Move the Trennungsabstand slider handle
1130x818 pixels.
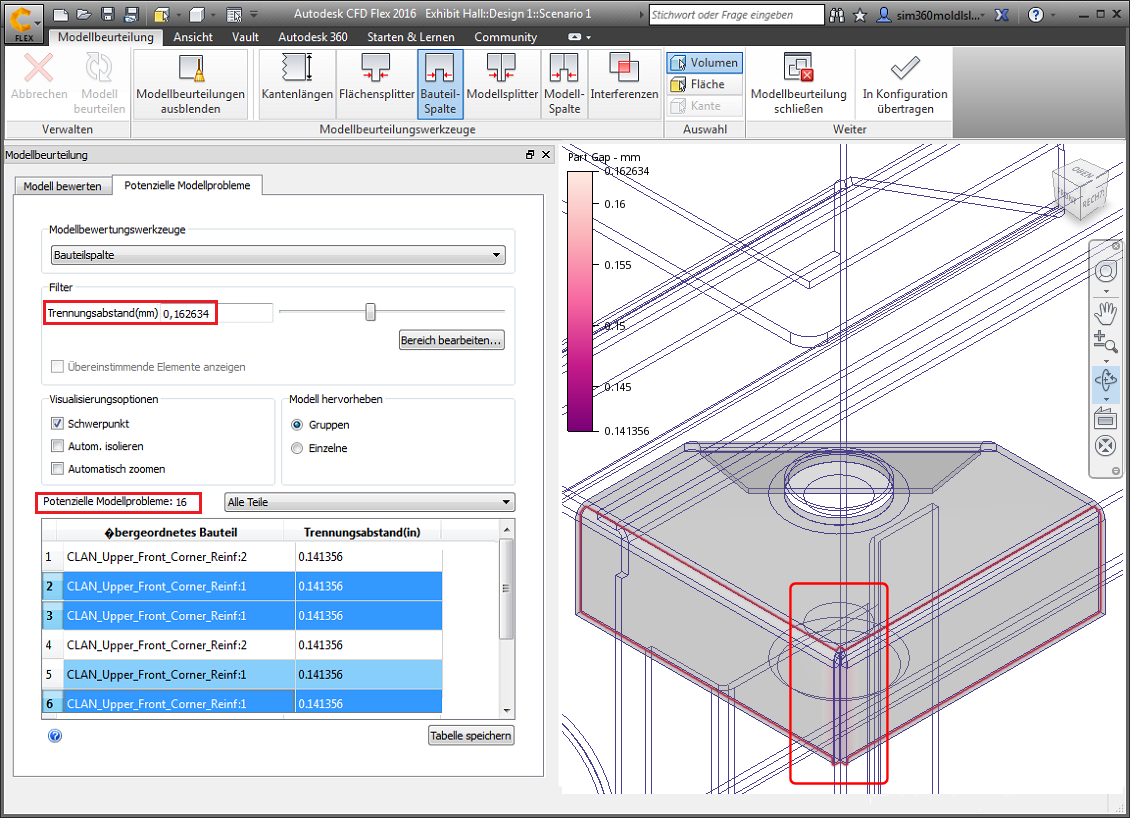tap(370, 311)
